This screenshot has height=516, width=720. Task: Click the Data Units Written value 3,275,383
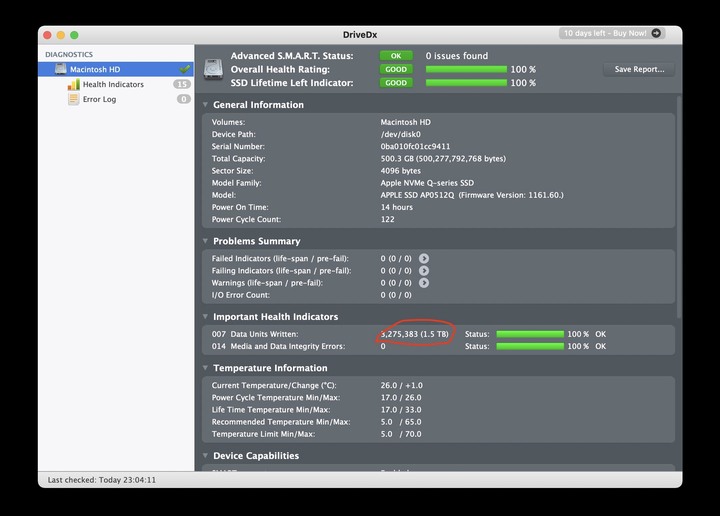click(x=415, y=334)
